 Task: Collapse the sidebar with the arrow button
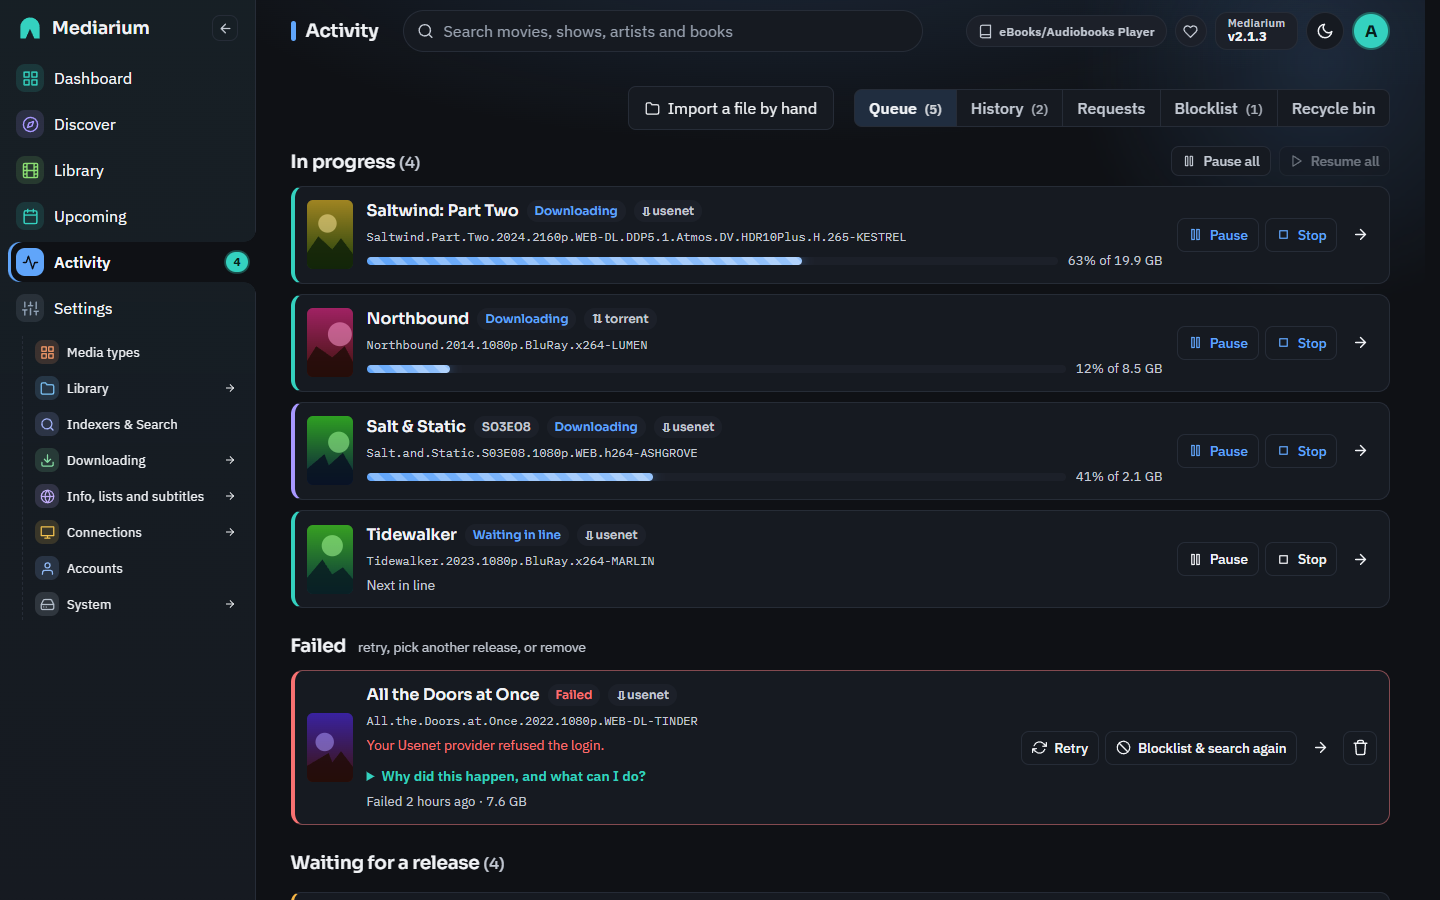click(x=225, y=28)
